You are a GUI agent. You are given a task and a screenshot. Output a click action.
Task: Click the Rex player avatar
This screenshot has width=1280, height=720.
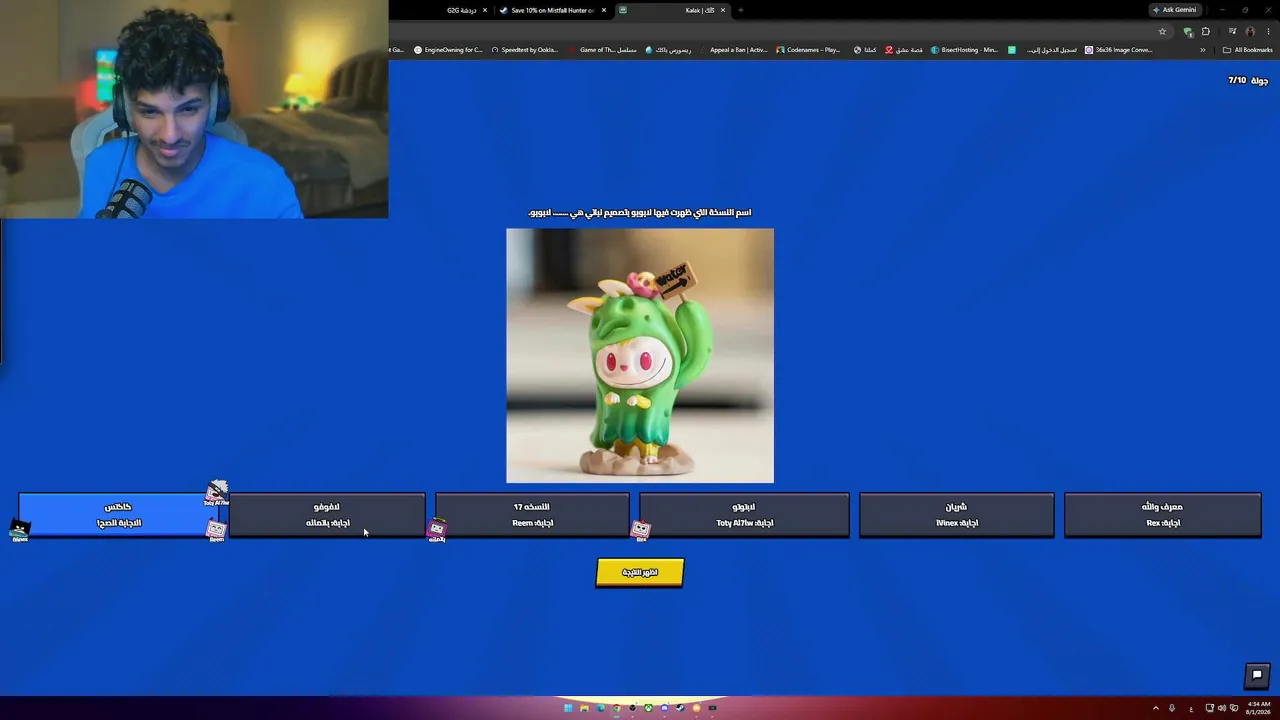click(641, 531)
